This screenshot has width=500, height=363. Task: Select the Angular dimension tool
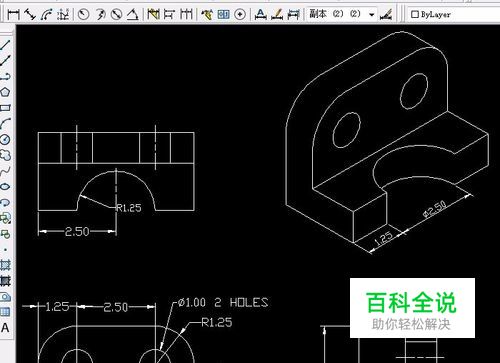(x=133, y=14)
